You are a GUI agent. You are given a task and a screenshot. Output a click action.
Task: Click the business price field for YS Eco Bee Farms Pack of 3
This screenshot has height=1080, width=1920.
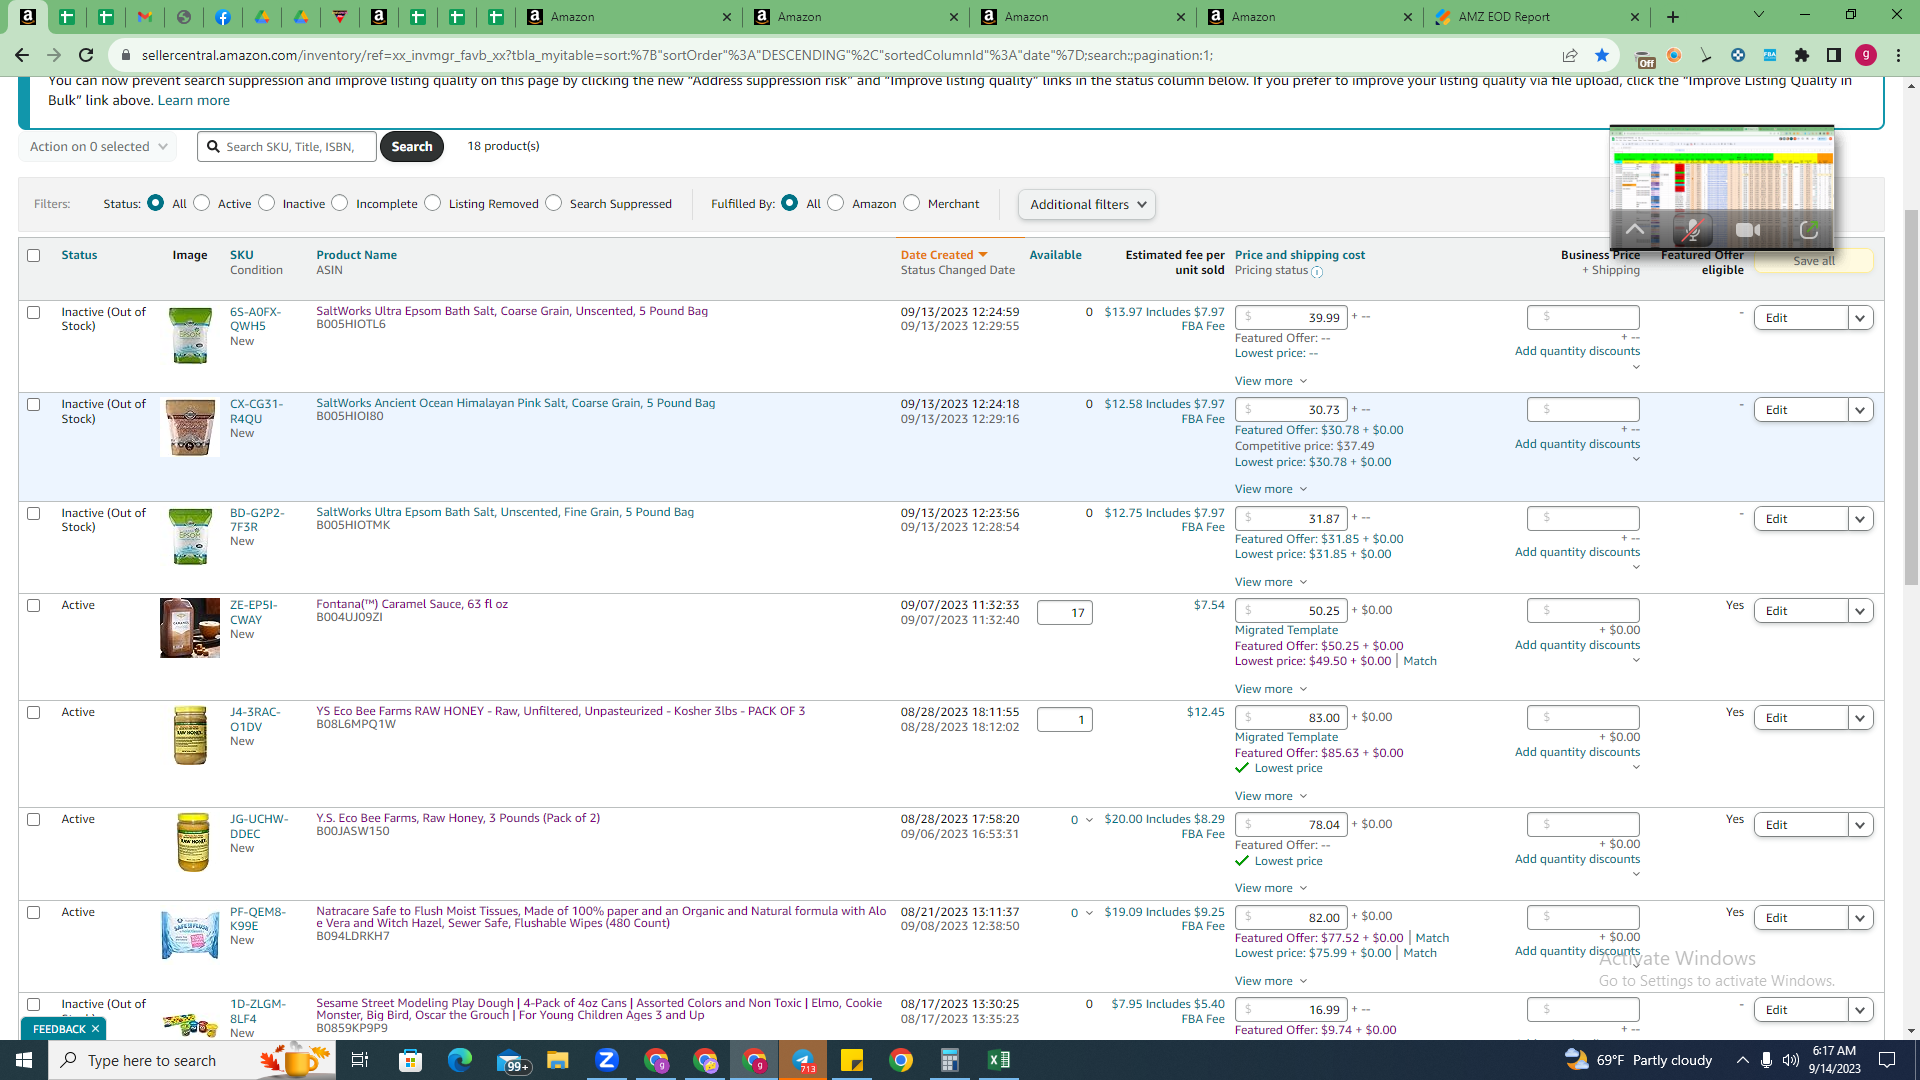1583,717
